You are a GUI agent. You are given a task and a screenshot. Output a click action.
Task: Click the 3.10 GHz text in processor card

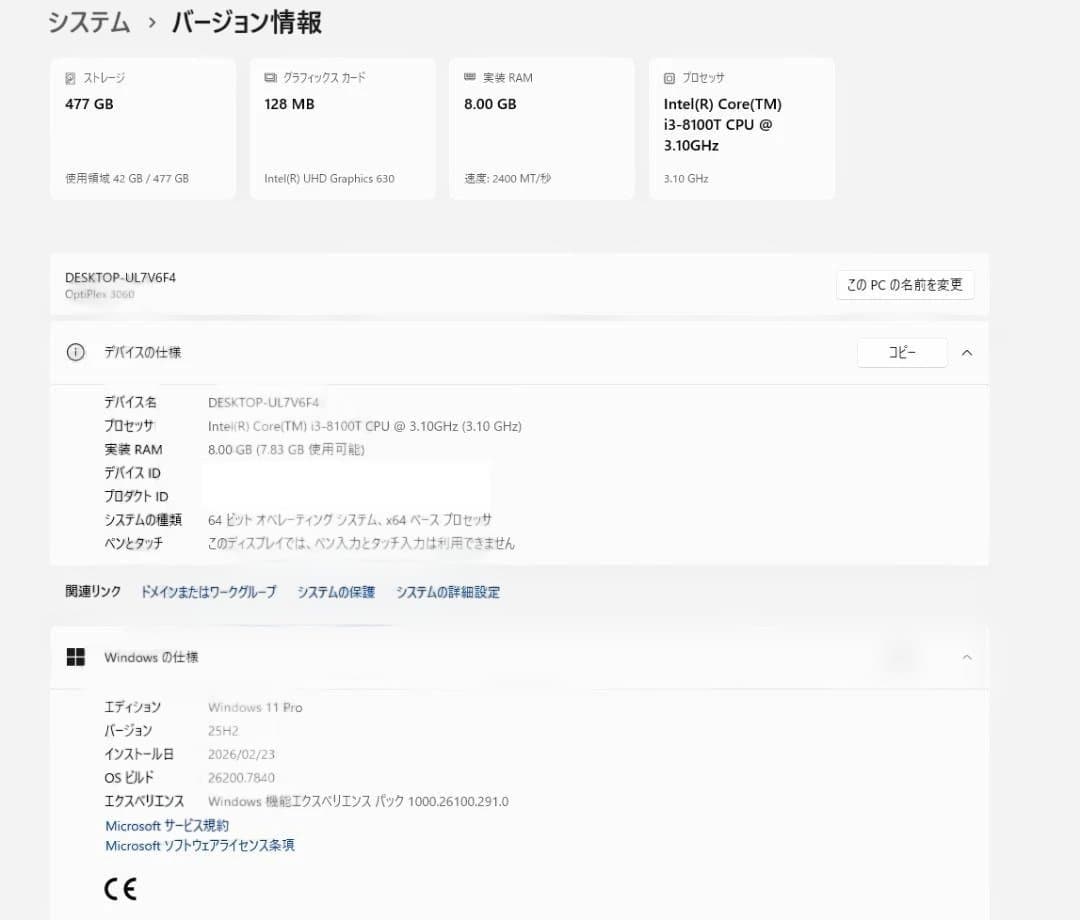click(x=686, y=178)
